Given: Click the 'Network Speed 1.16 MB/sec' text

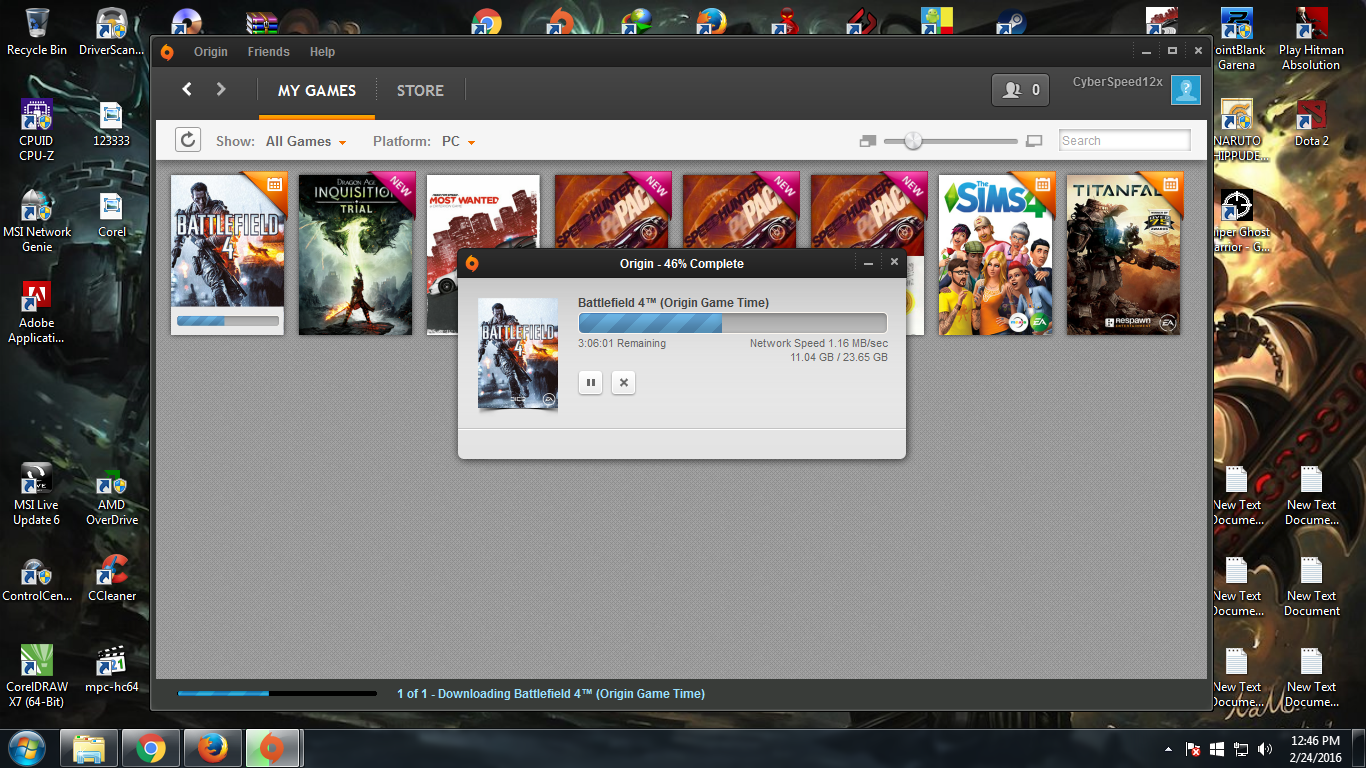Looking at the screenshot, I should coord(819,343).
